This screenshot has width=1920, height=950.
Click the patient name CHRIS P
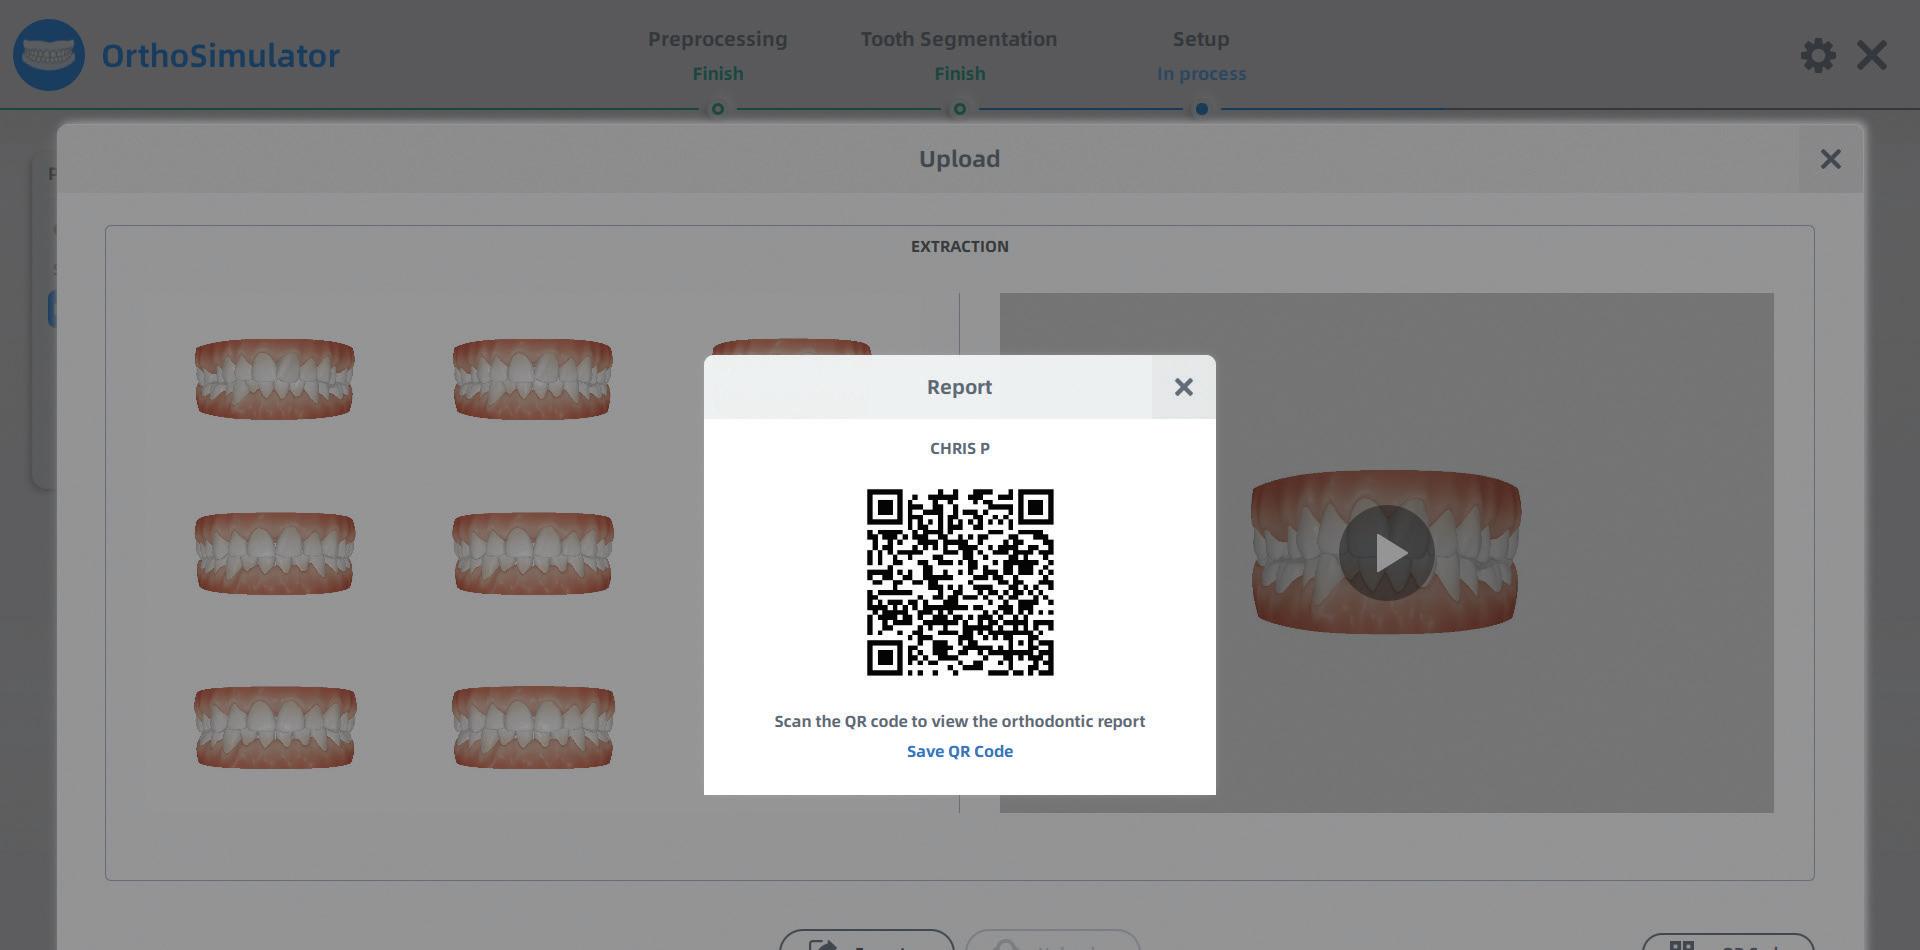(x=960, y=448)
